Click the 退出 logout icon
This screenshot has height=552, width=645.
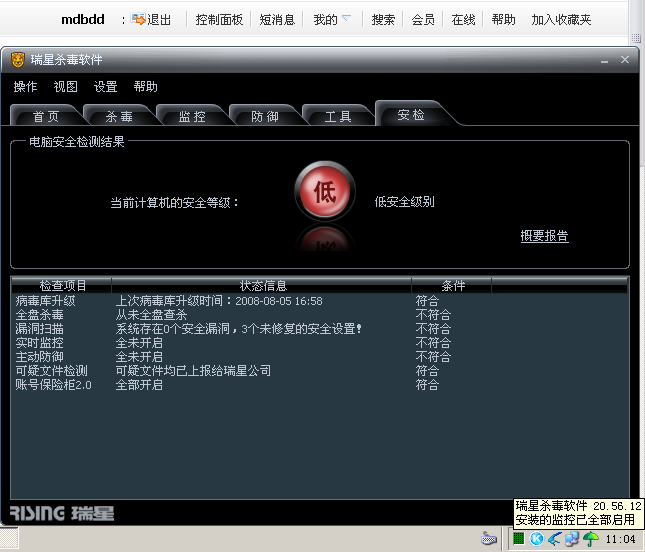point(138,19)
